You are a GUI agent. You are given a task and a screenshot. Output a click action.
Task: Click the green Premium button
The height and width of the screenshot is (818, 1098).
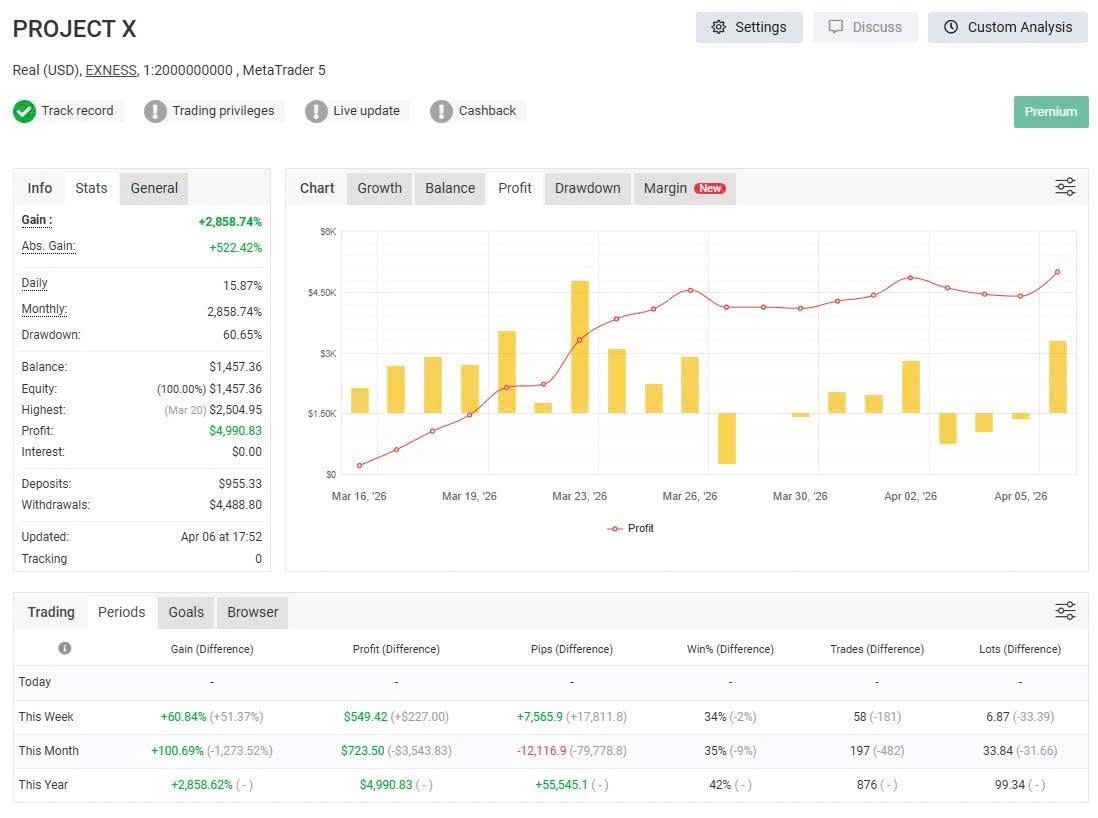1050,111
